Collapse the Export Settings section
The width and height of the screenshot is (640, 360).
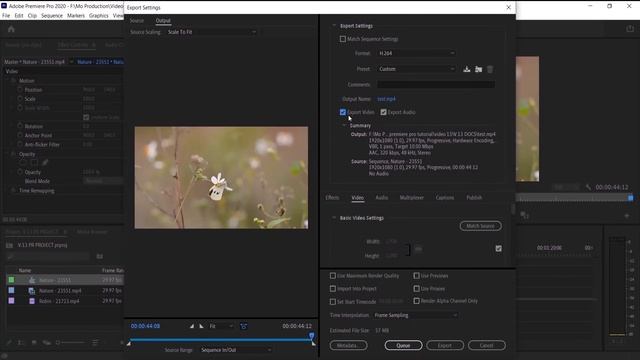point(334,26)
